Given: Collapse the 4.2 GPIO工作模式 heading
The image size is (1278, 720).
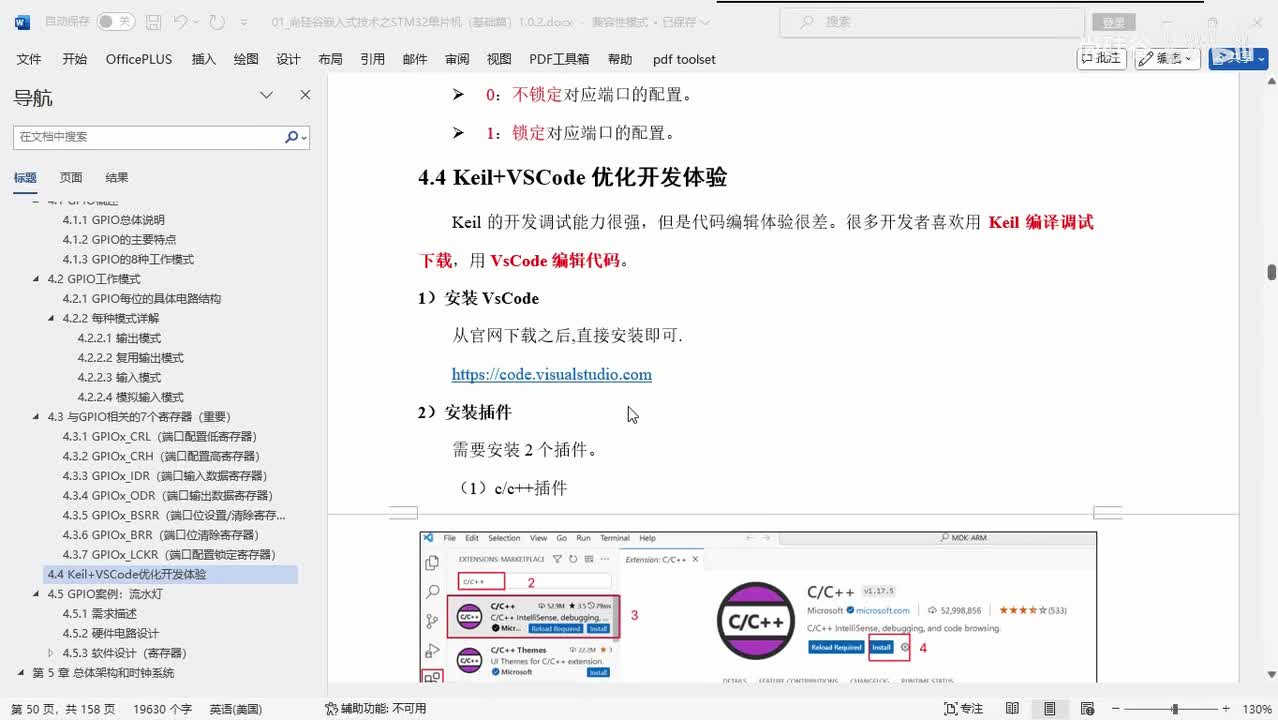Looking at the screenshot, I should [x=37, y=279].
